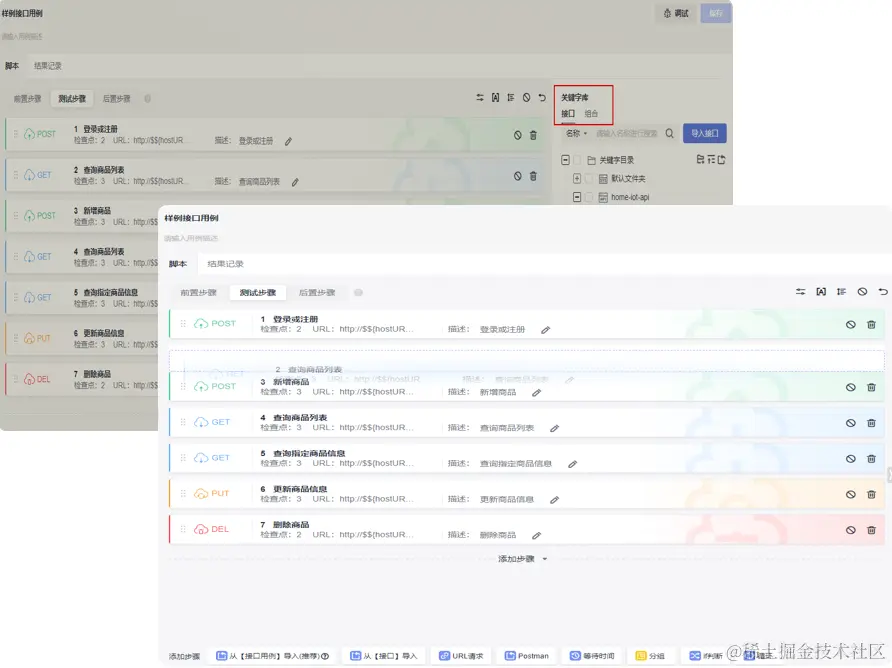Switch to 组合 tab in 关键字库 panel

[x=591, y=113]
